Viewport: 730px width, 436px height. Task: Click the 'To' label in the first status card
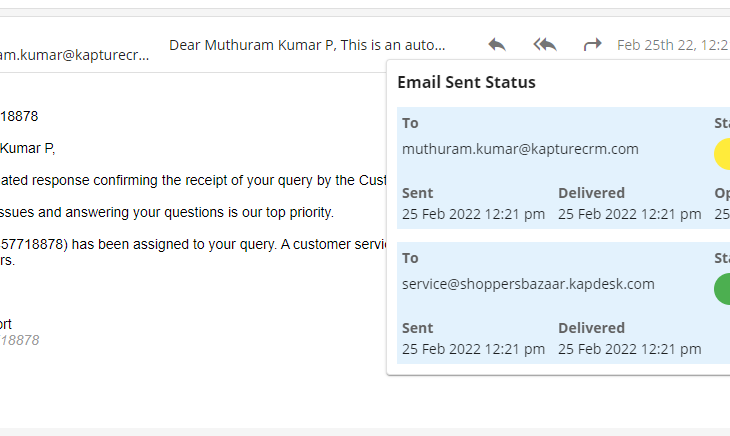(x=410, y=123)
